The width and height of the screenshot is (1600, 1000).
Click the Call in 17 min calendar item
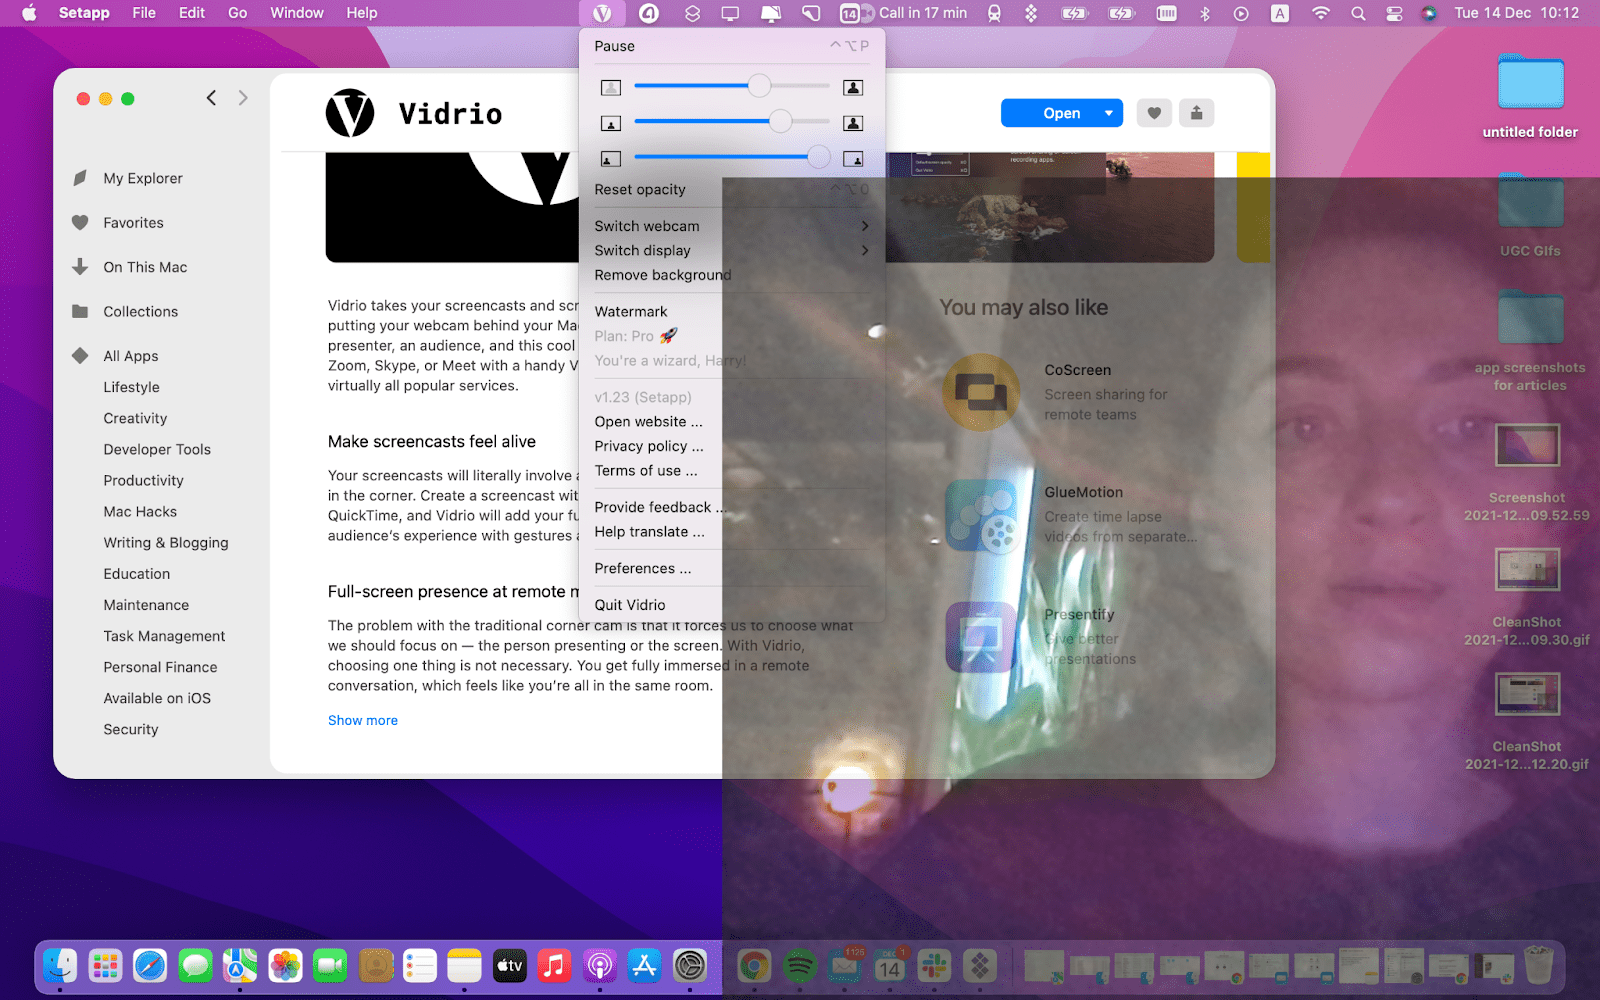click(x=903, y=13)
